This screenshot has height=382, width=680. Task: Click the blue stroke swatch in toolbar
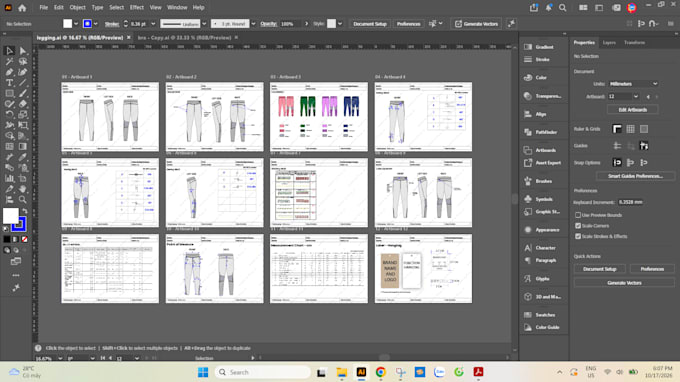[x=19, y=224]
